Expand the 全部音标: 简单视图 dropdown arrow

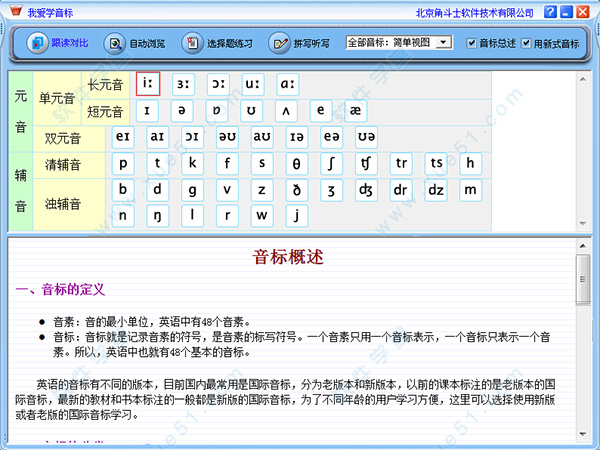pos(443,42)
